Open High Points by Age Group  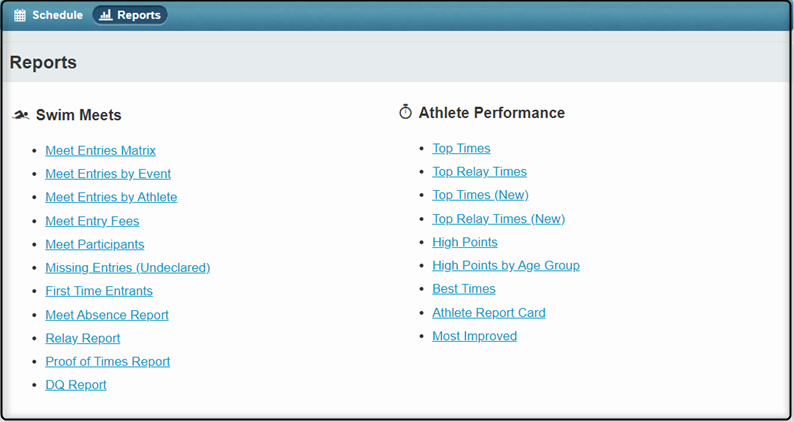(506, 265)
